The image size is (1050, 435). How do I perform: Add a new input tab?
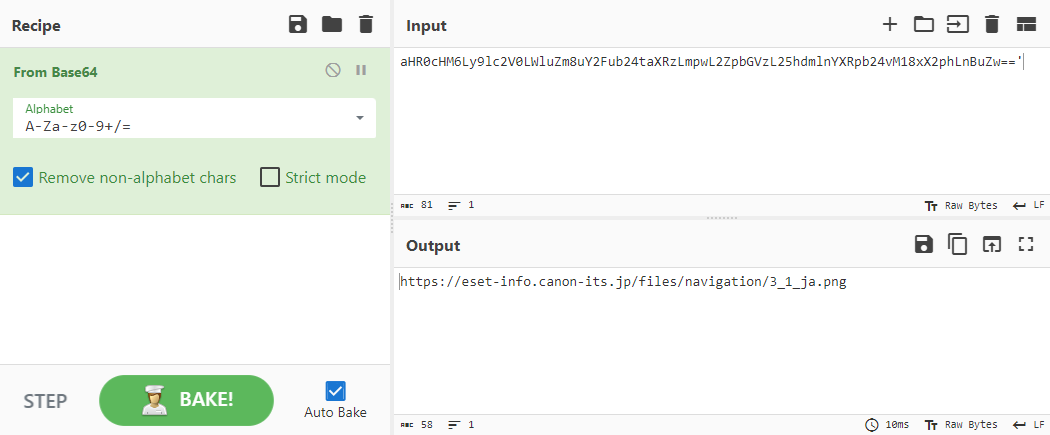click(x=889, y=25)
